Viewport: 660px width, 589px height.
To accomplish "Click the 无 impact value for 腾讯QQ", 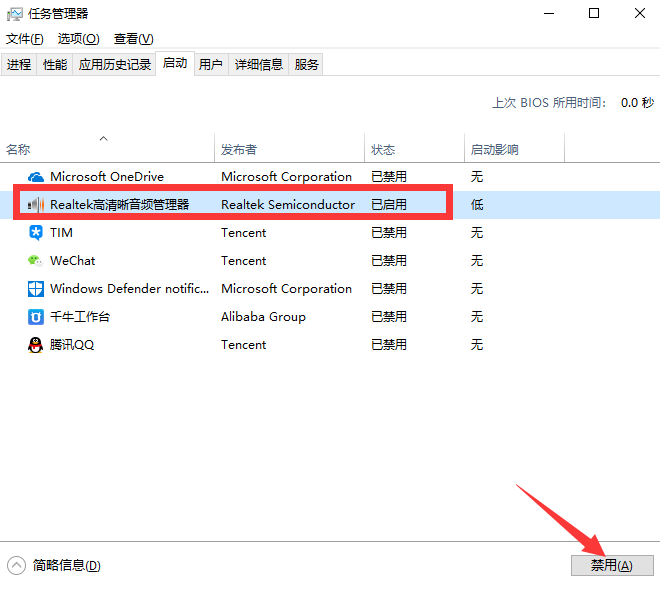I will (477, 345).
